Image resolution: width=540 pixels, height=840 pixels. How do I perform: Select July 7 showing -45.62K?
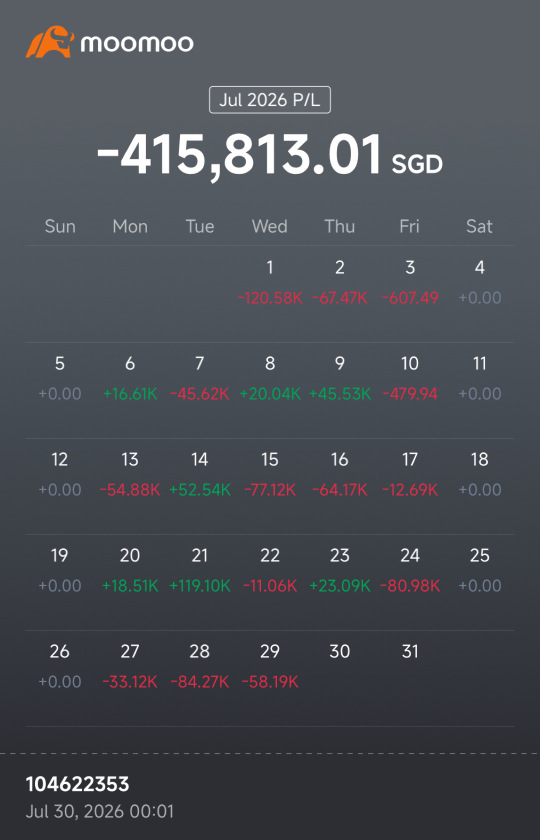pos(200,379)
